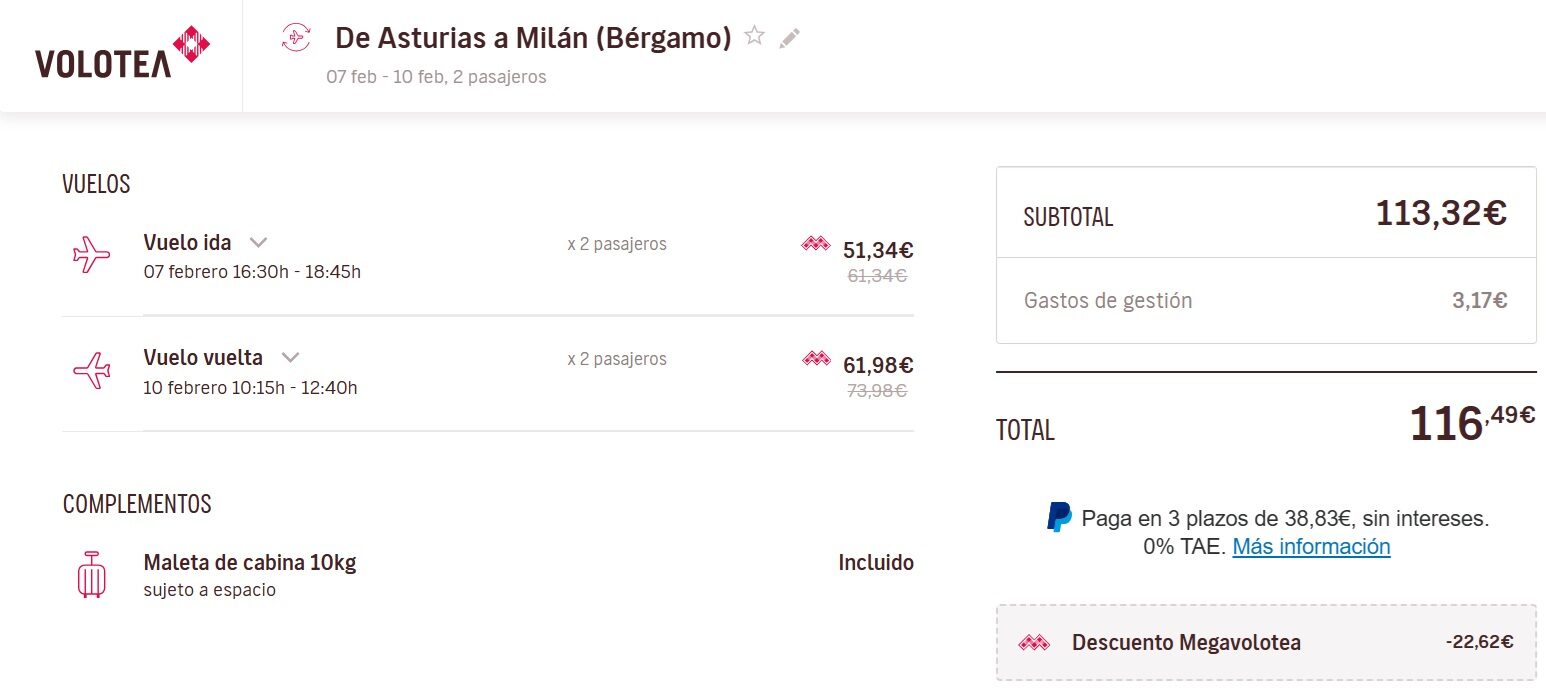Click the Megavolotea icon next to 51,34€
The width and height of the screenshot is (1546, 691).
816,244
